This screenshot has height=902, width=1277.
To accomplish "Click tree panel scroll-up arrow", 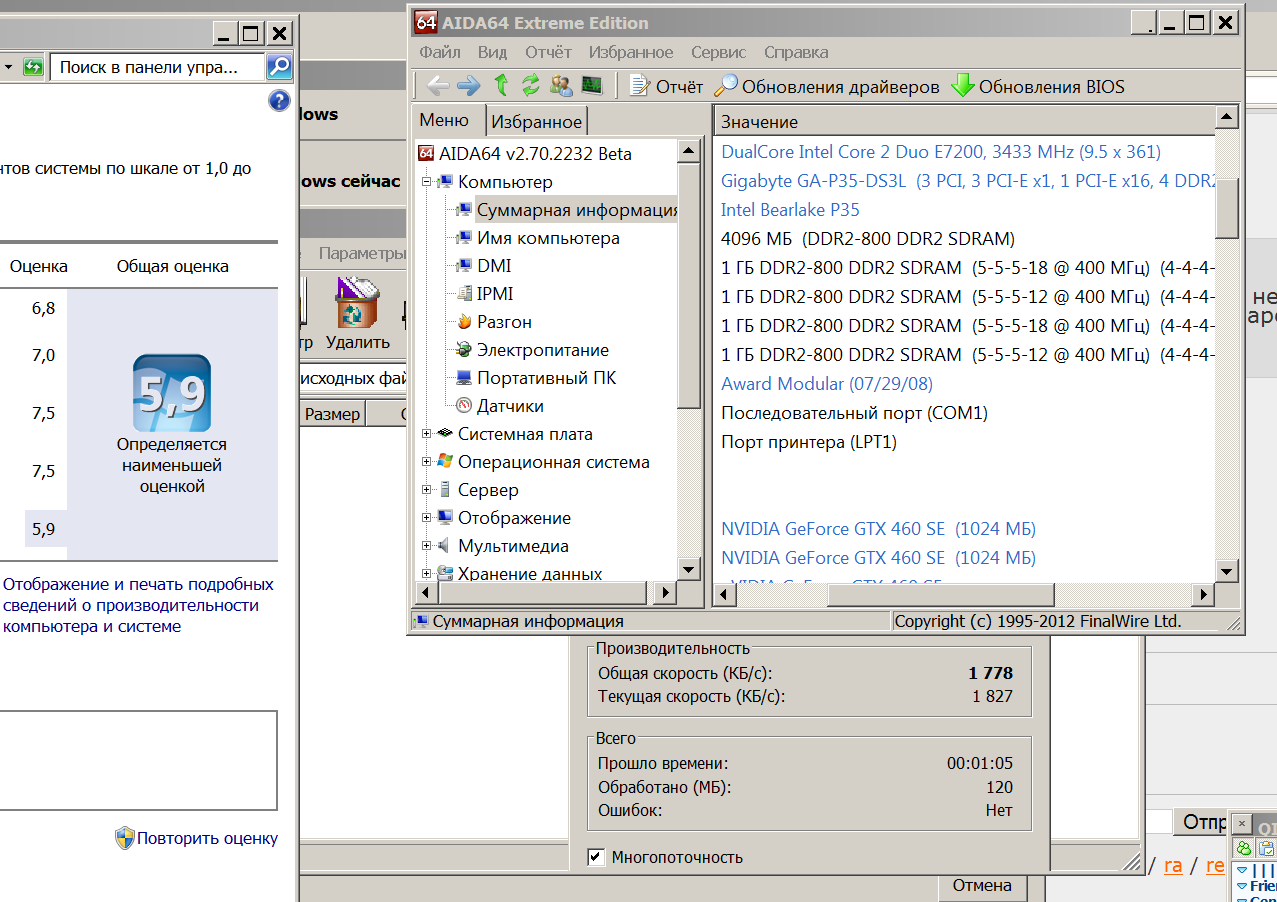I will pyautogui.click(x=689, y=151).
